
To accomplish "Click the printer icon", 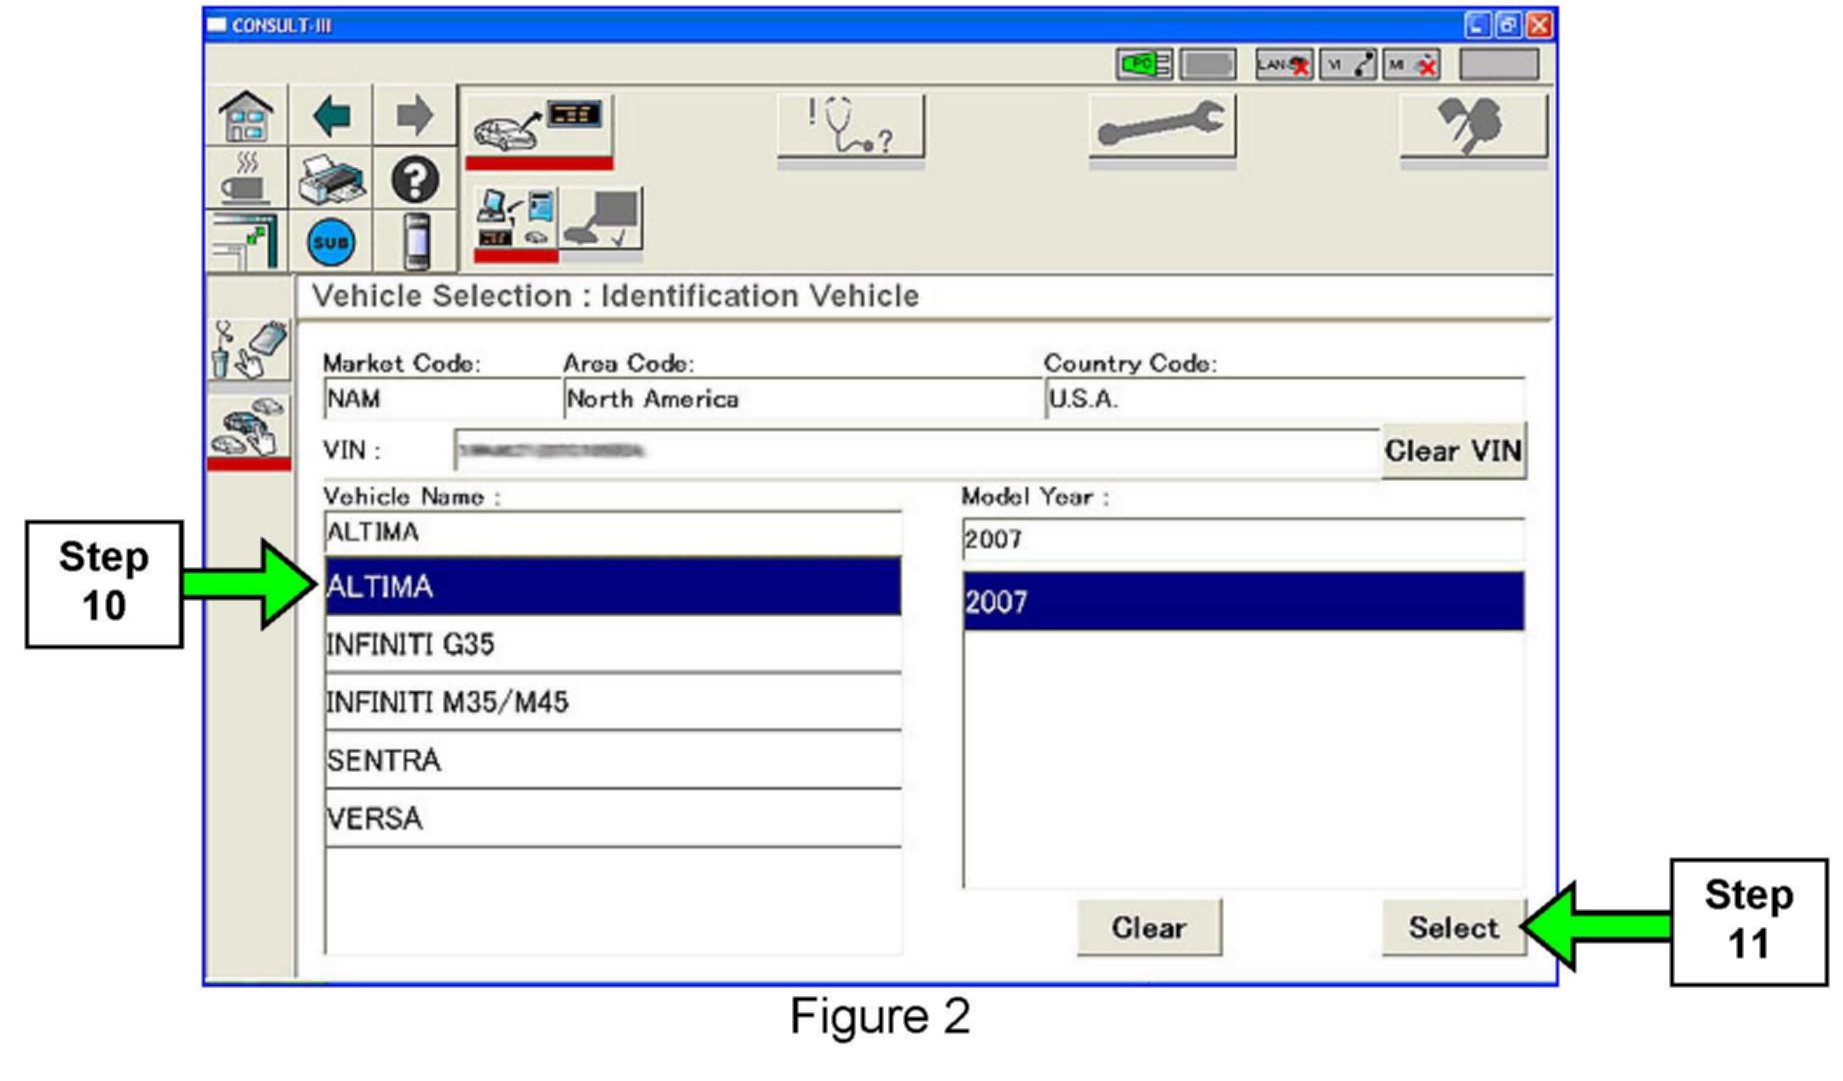I will point(331,180).
